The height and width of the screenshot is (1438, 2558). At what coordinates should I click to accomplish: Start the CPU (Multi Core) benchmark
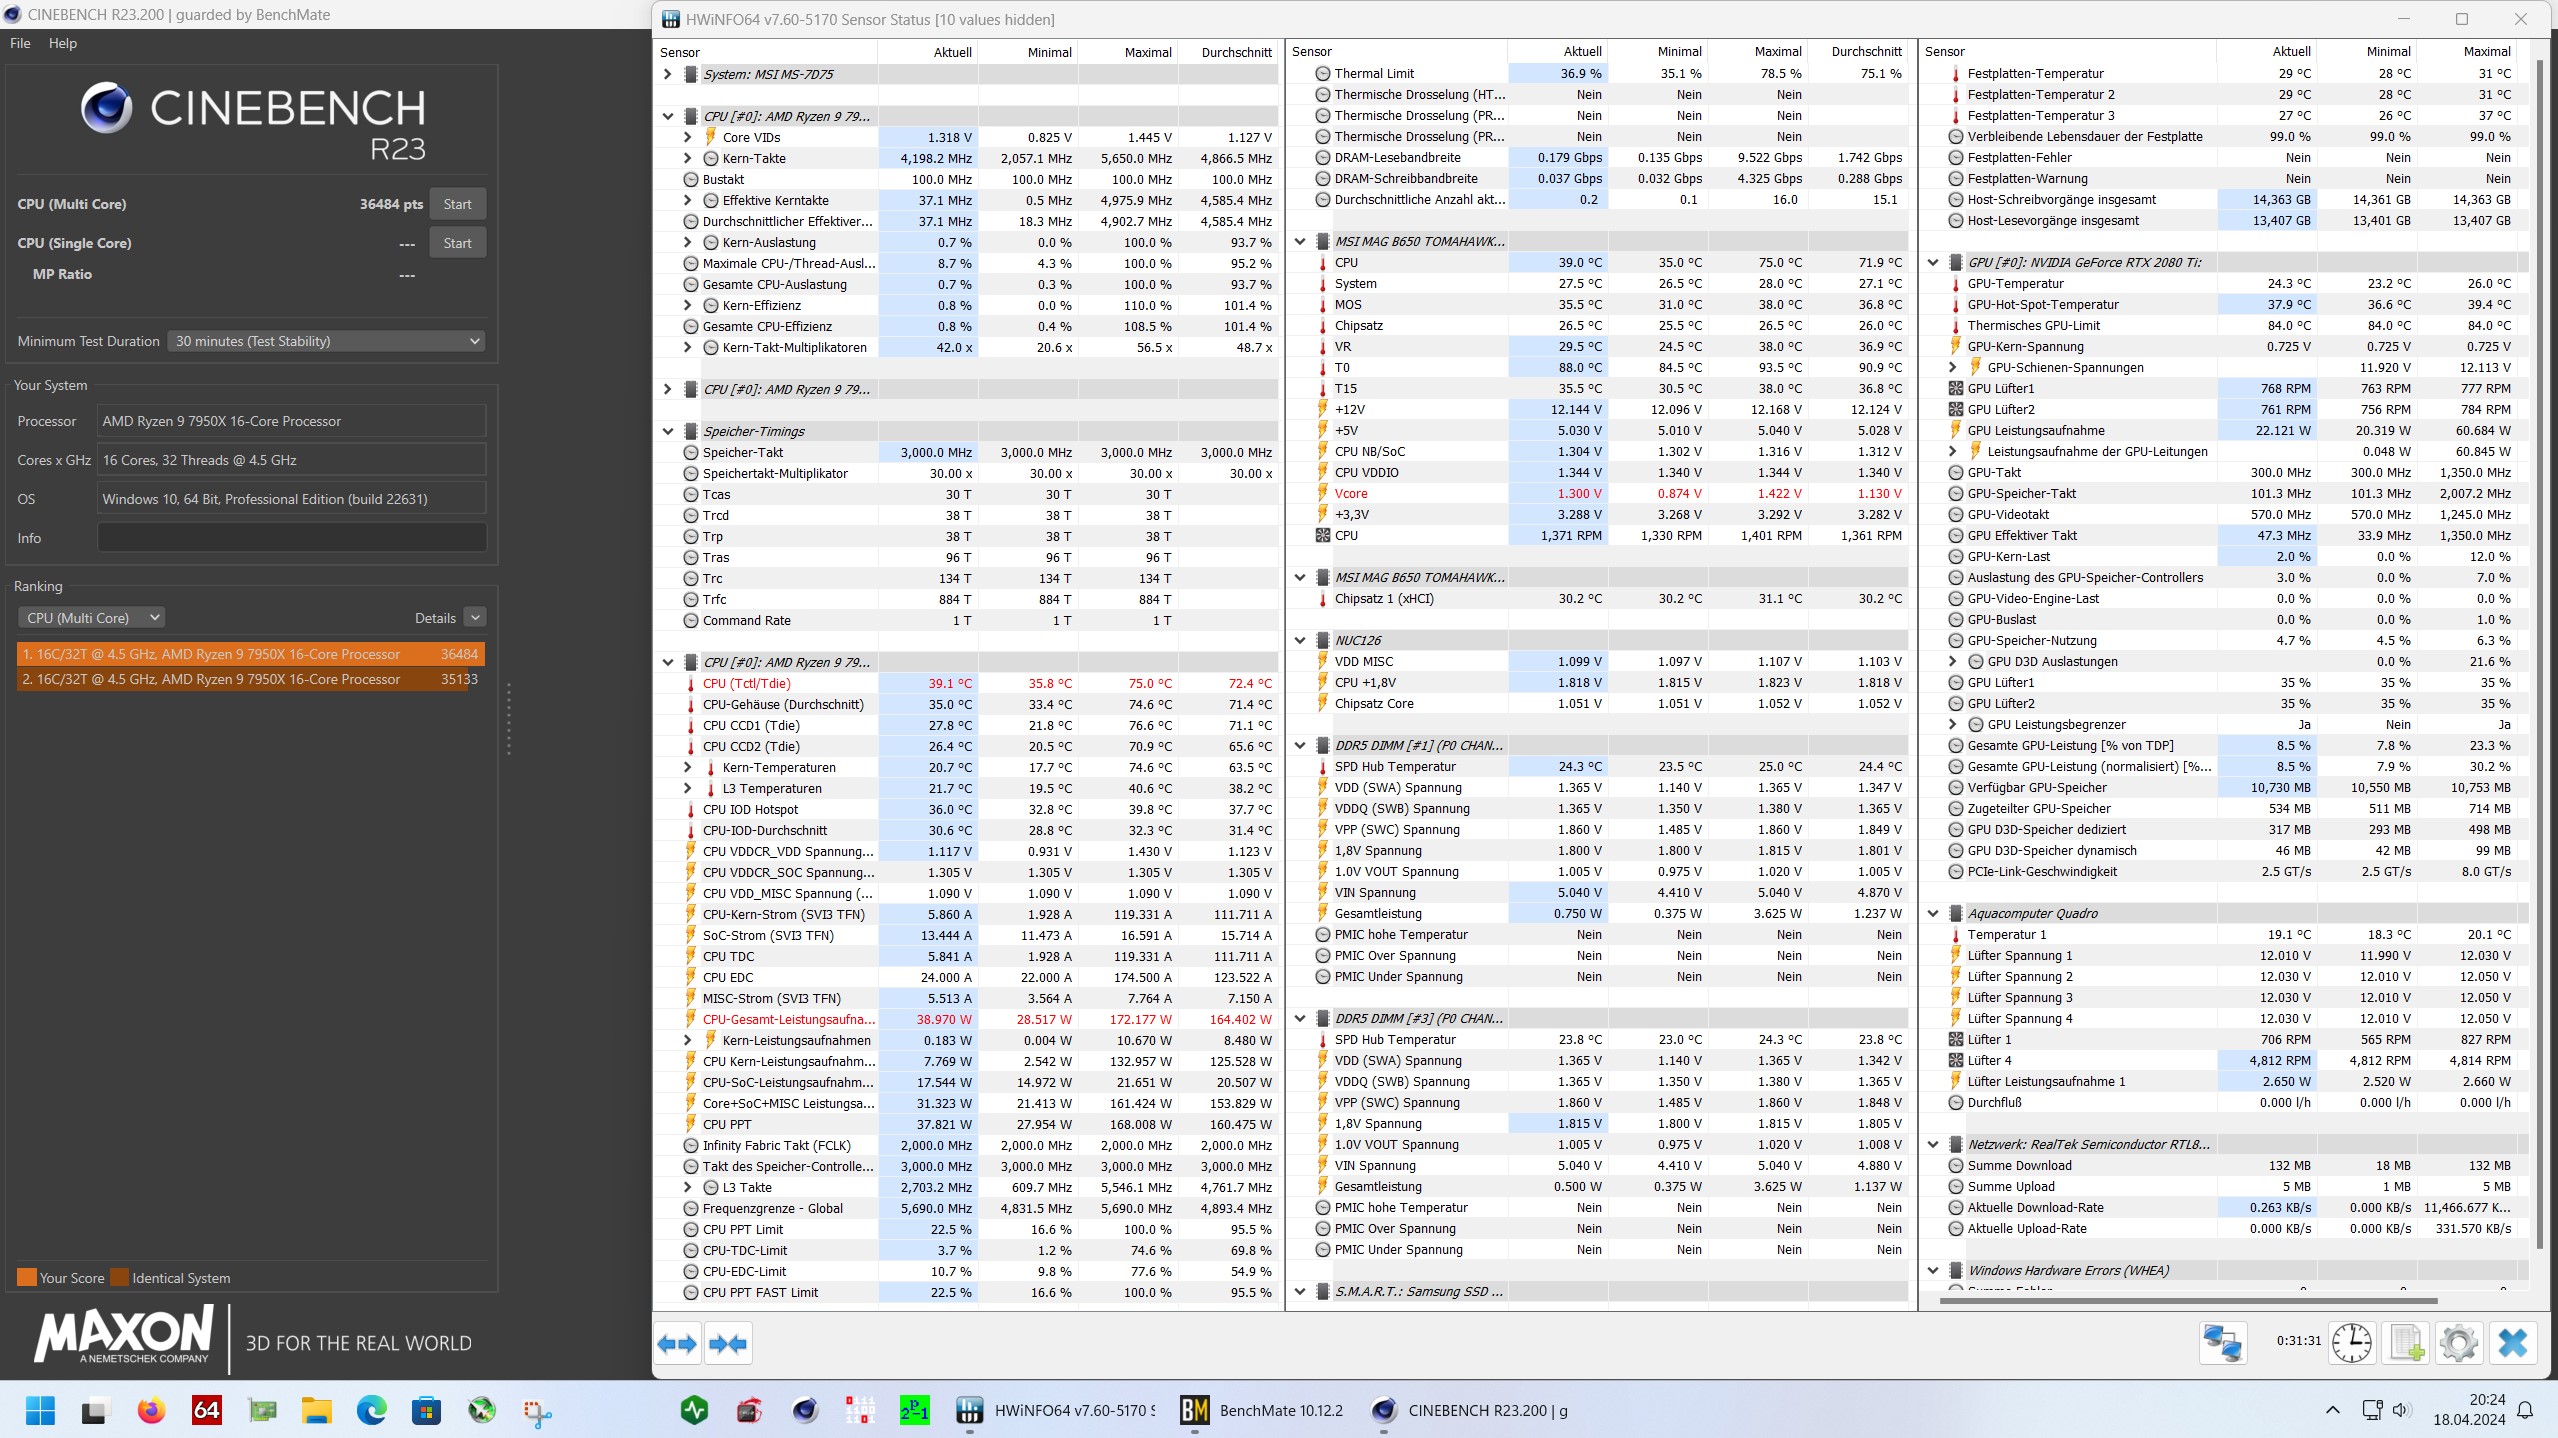click(x=457, y=204)
